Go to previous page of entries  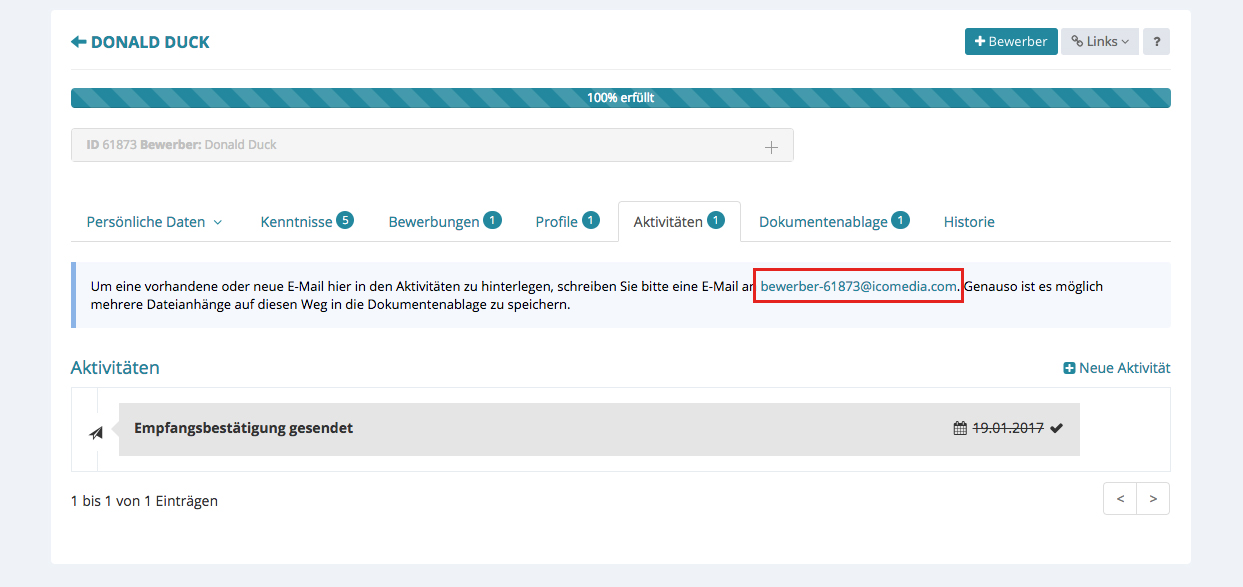pyautogui.click(x=1120, y=499)
